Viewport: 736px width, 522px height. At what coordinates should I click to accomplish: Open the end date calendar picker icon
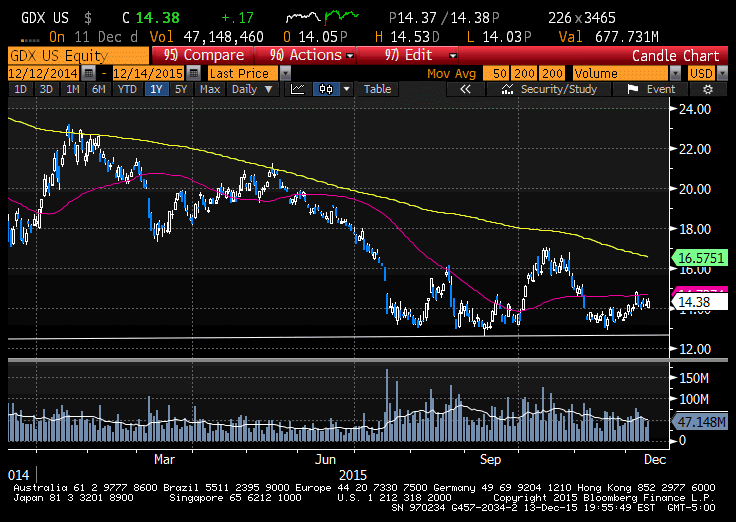(x=193, y=73)
